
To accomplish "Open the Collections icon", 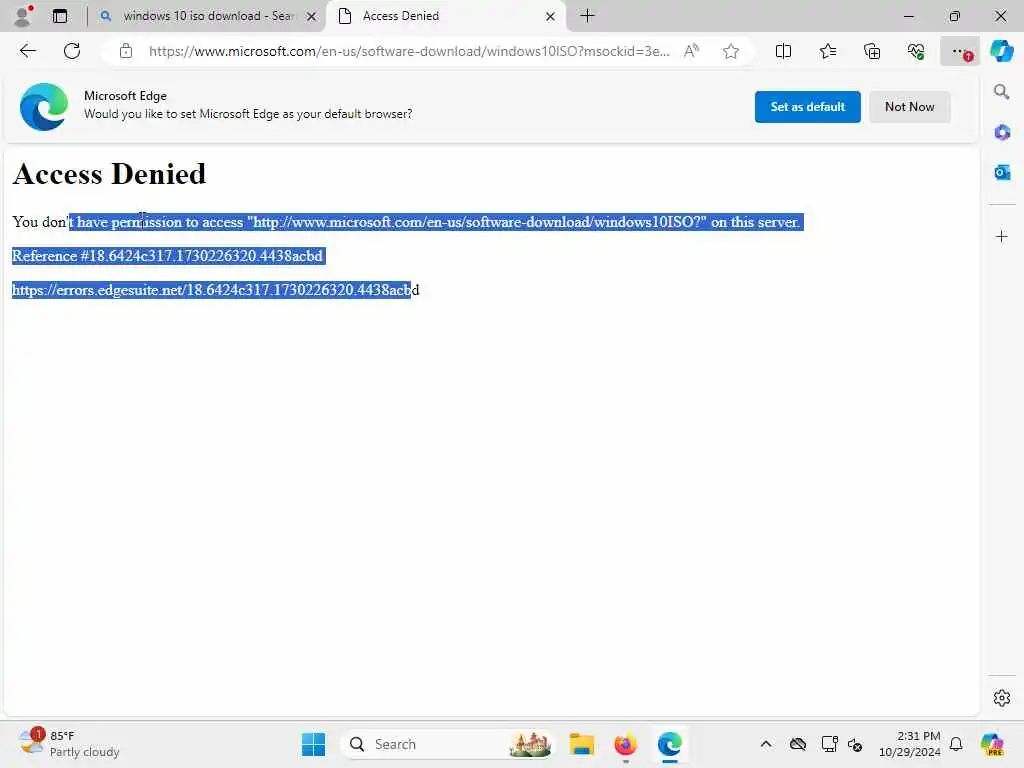I will pyautogui.click(x=872, y=51).
